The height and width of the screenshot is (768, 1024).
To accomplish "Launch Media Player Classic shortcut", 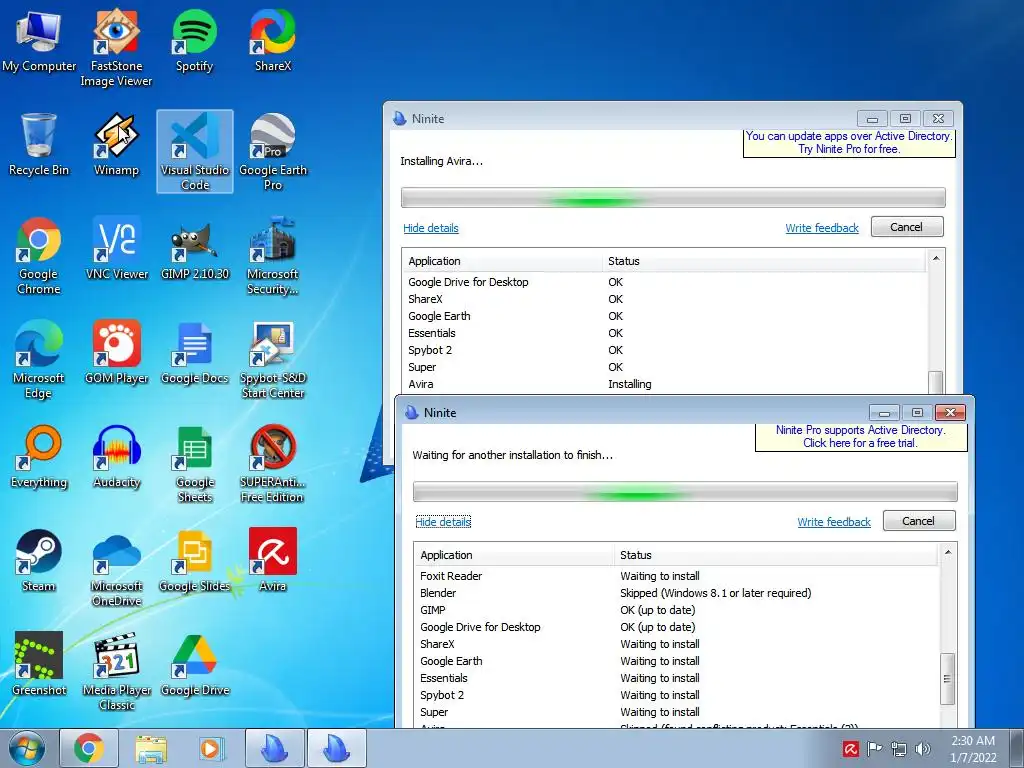I will pos(116,671).
